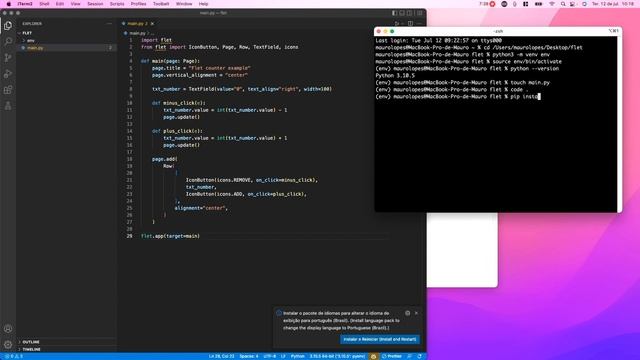
Task: Open the Manage gear icon
Action: coord(8,344)
